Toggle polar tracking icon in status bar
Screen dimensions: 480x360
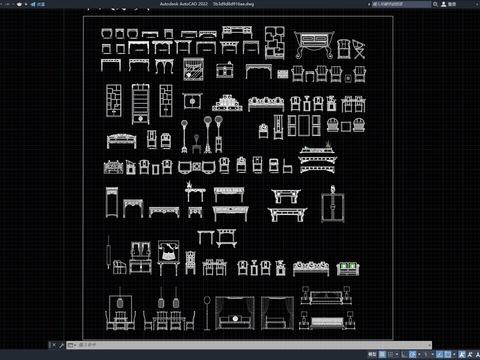pyautogui.click(x=412, y=354)
